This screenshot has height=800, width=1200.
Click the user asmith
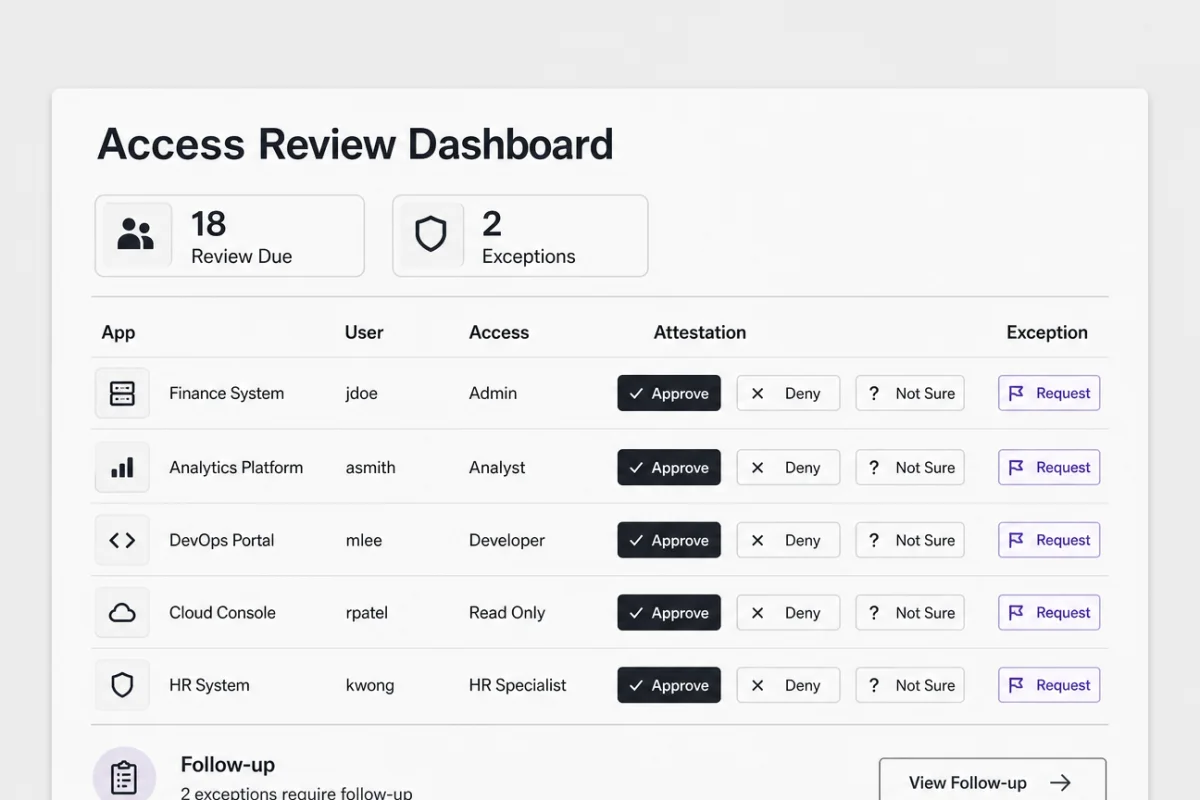[370, 467]
